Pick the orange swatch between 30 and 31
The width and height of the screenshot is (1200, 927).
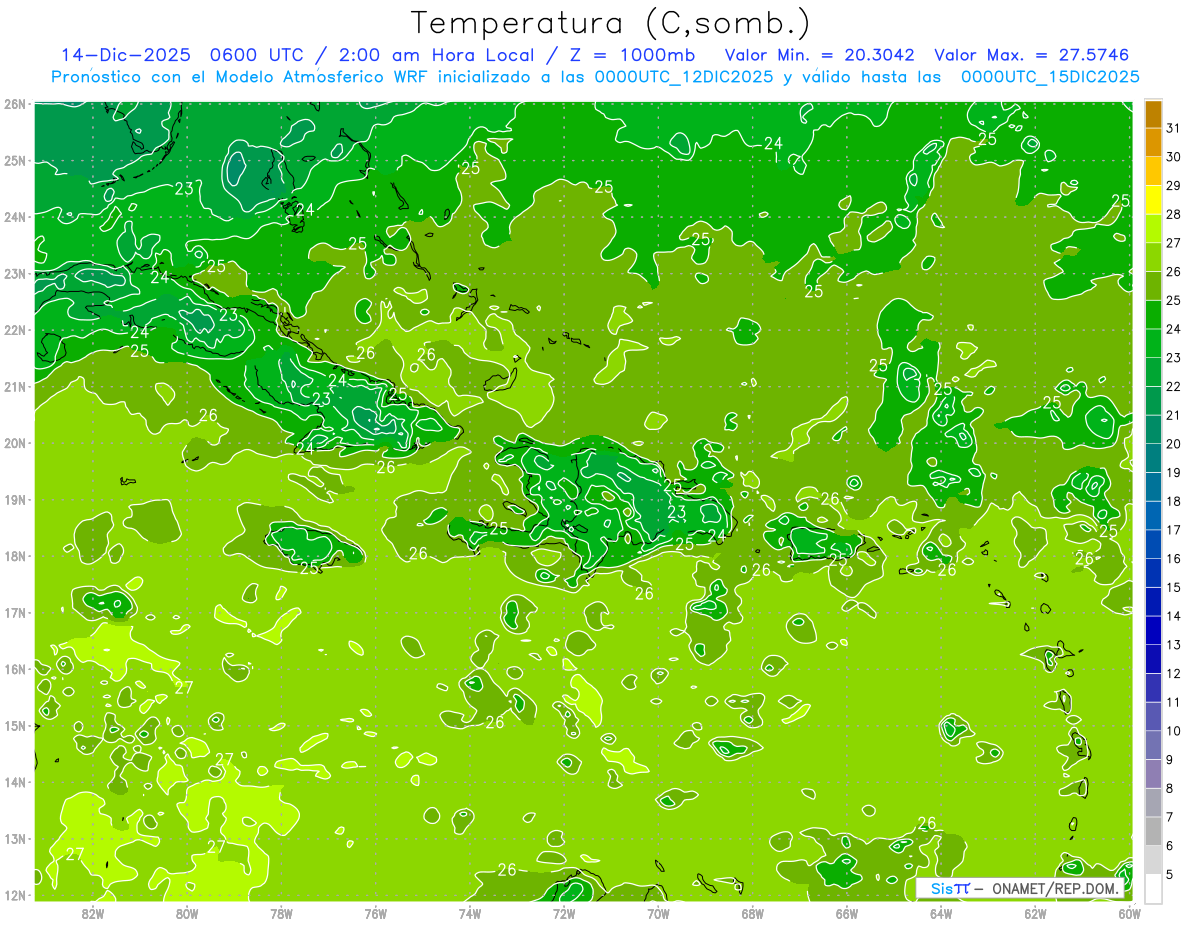[1153, 143]
